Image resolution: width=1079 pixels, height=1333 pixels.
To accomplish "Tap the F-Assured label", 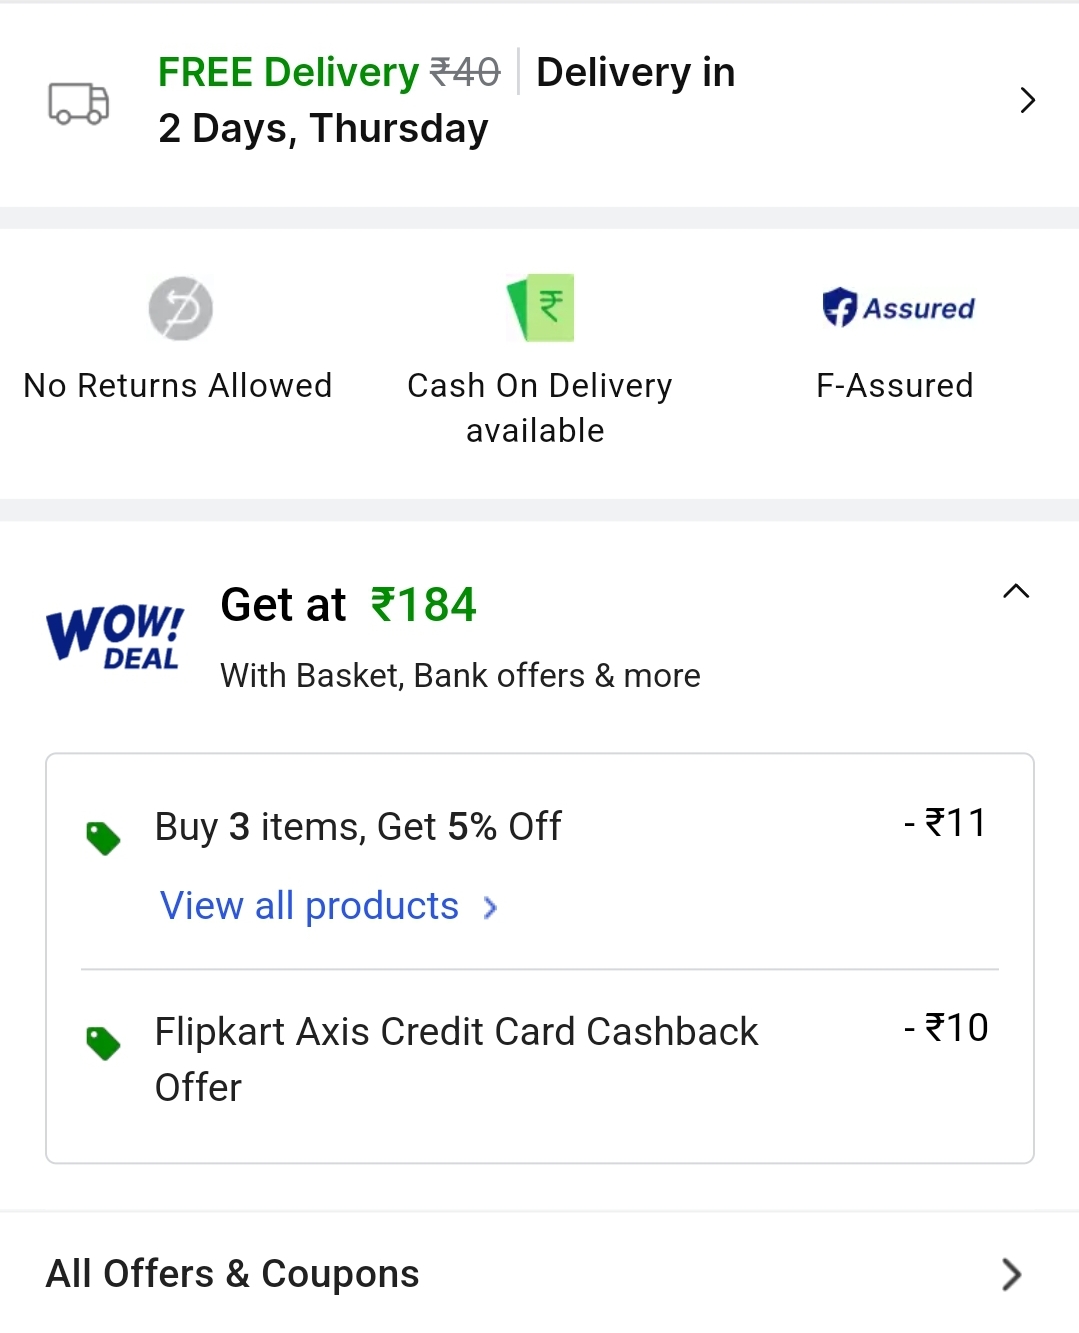I will click(x=894, y=386).
